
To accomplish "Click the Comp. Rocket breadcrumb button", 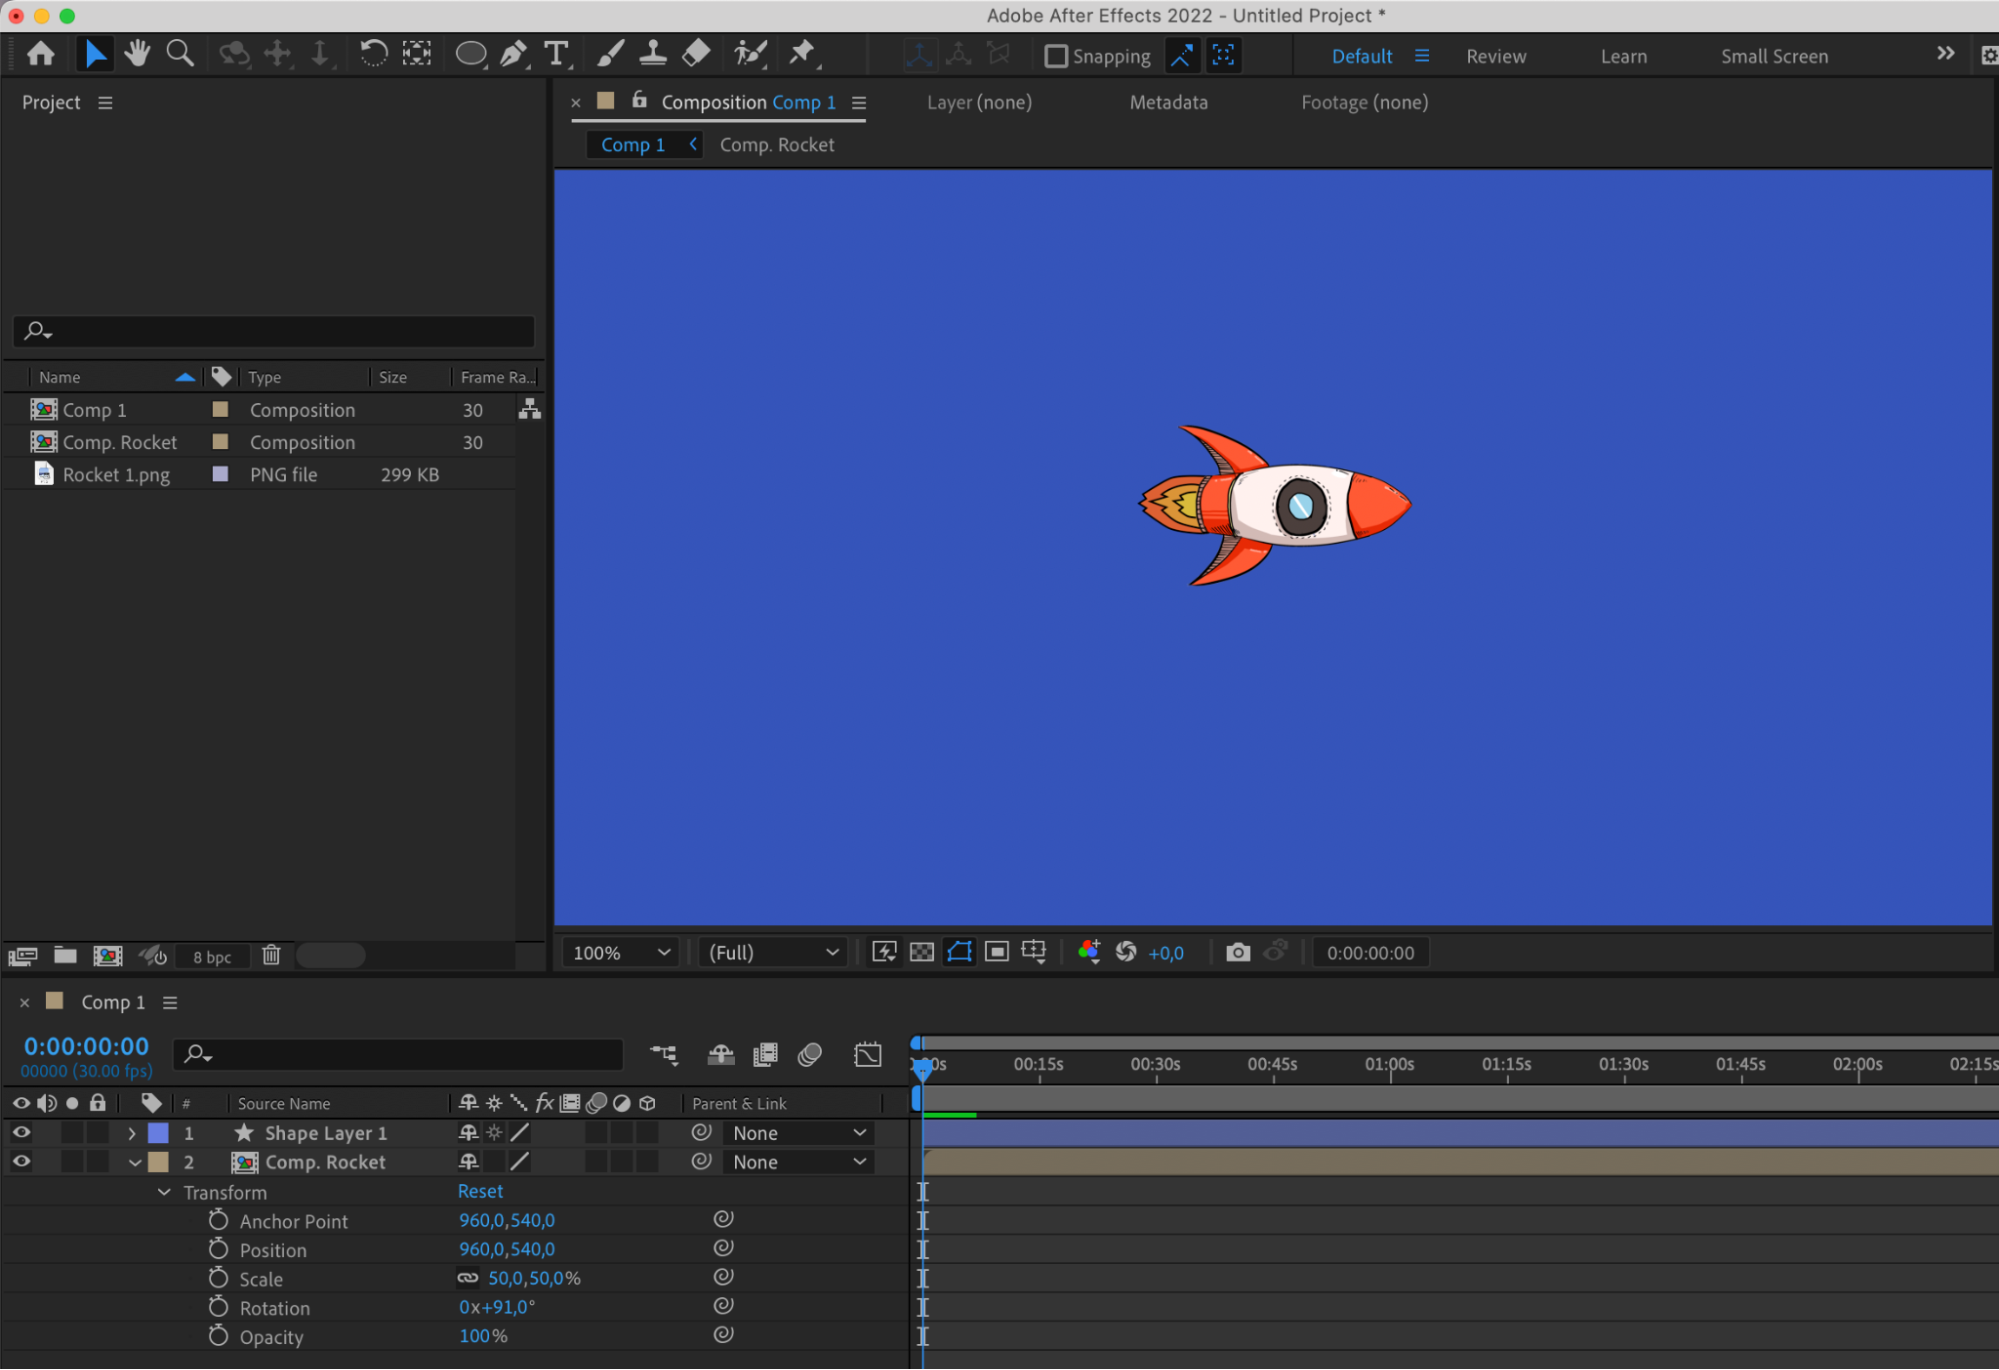I will pos(776,144).
